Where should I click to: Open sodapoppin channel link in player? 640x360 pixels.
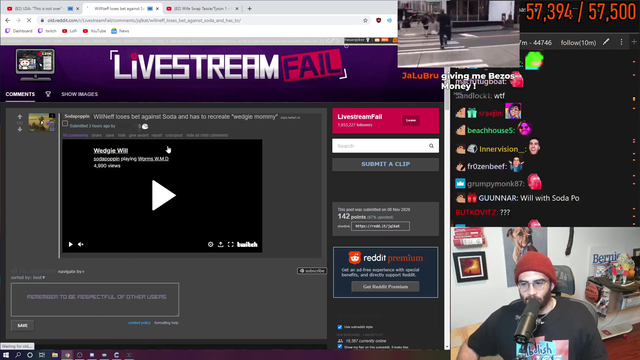coord(107,159)
